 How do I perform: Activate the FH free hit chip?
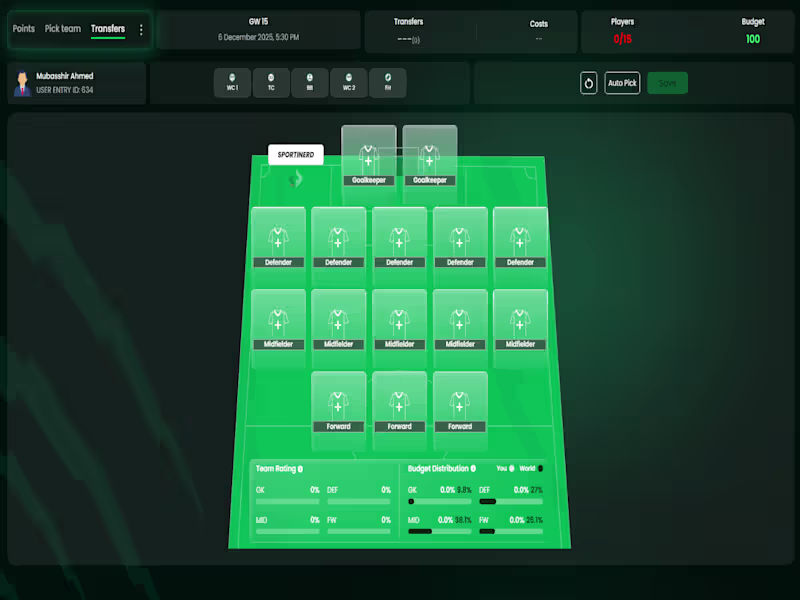388,83
